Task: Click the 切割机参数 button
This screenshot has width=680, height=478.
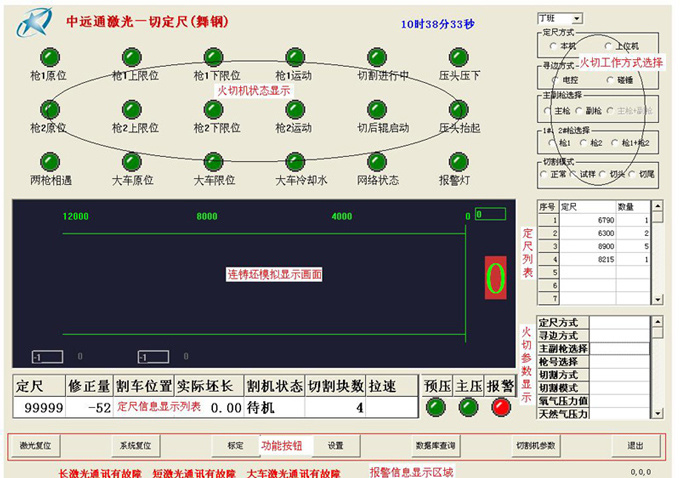Action: click(x=535, y=446)
